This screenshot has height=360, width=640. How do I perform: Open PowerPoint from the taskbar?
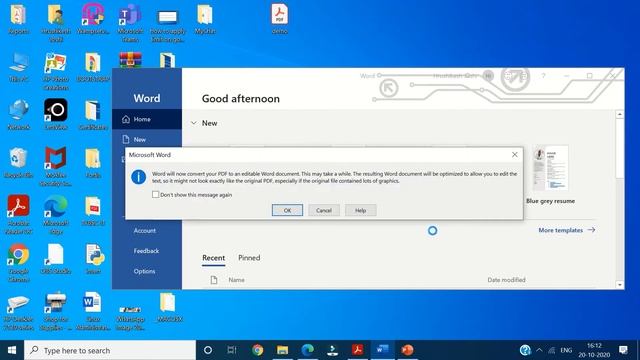[407, 350]
